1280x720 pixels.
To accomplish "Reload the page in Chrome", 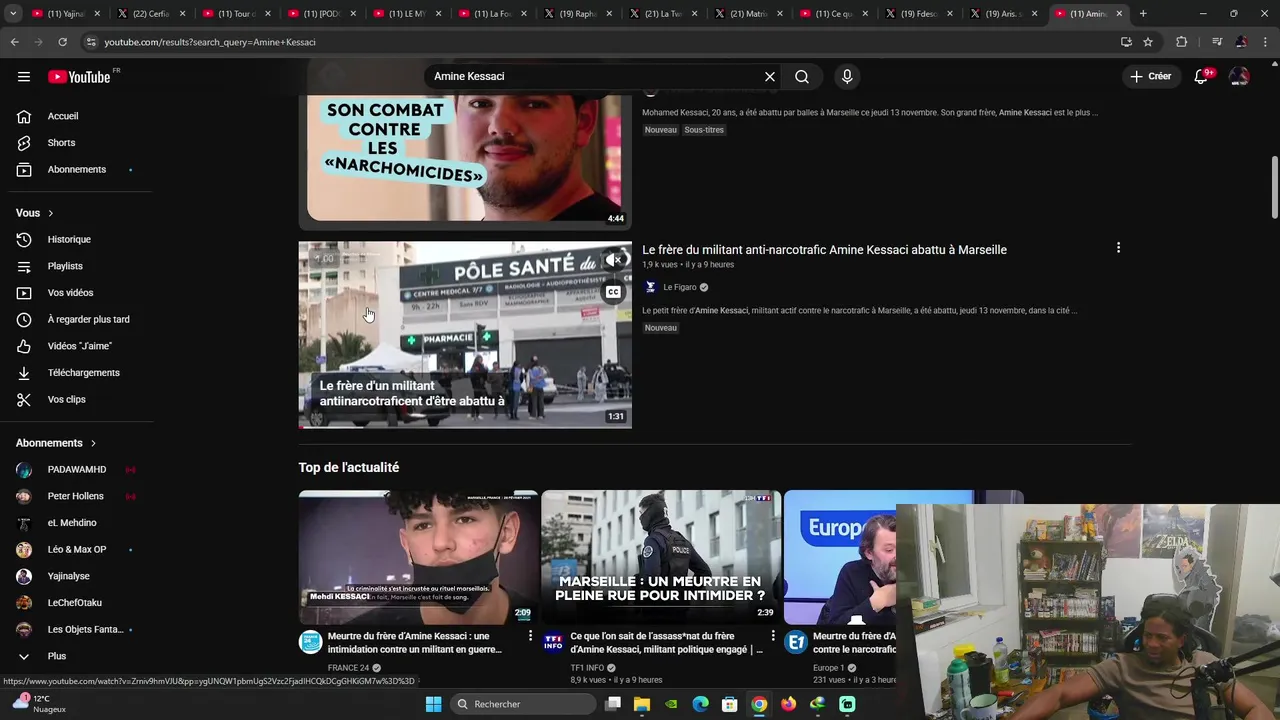I will (x=62, y=42).
